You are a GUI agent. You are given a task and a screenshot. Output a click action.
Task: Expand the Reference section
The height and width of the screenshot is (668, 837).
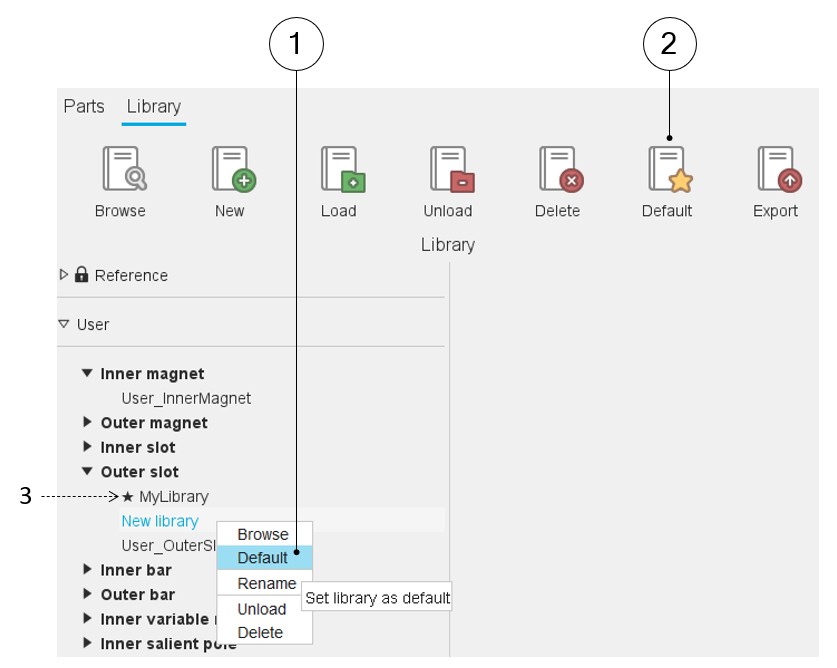click(x=65, y=274)
